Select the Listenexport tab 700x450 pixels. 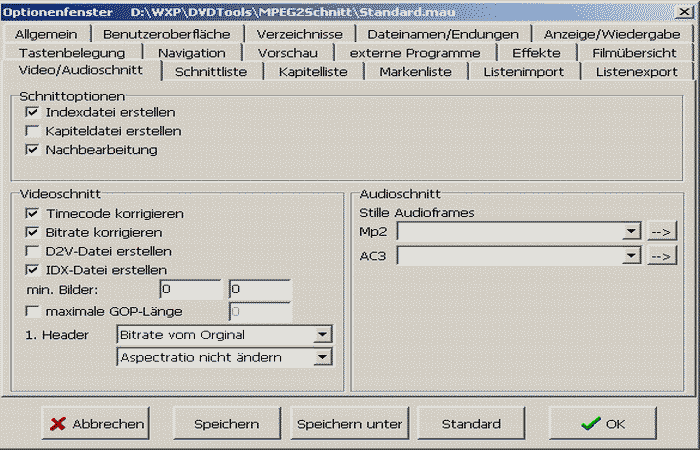(636, 72)
